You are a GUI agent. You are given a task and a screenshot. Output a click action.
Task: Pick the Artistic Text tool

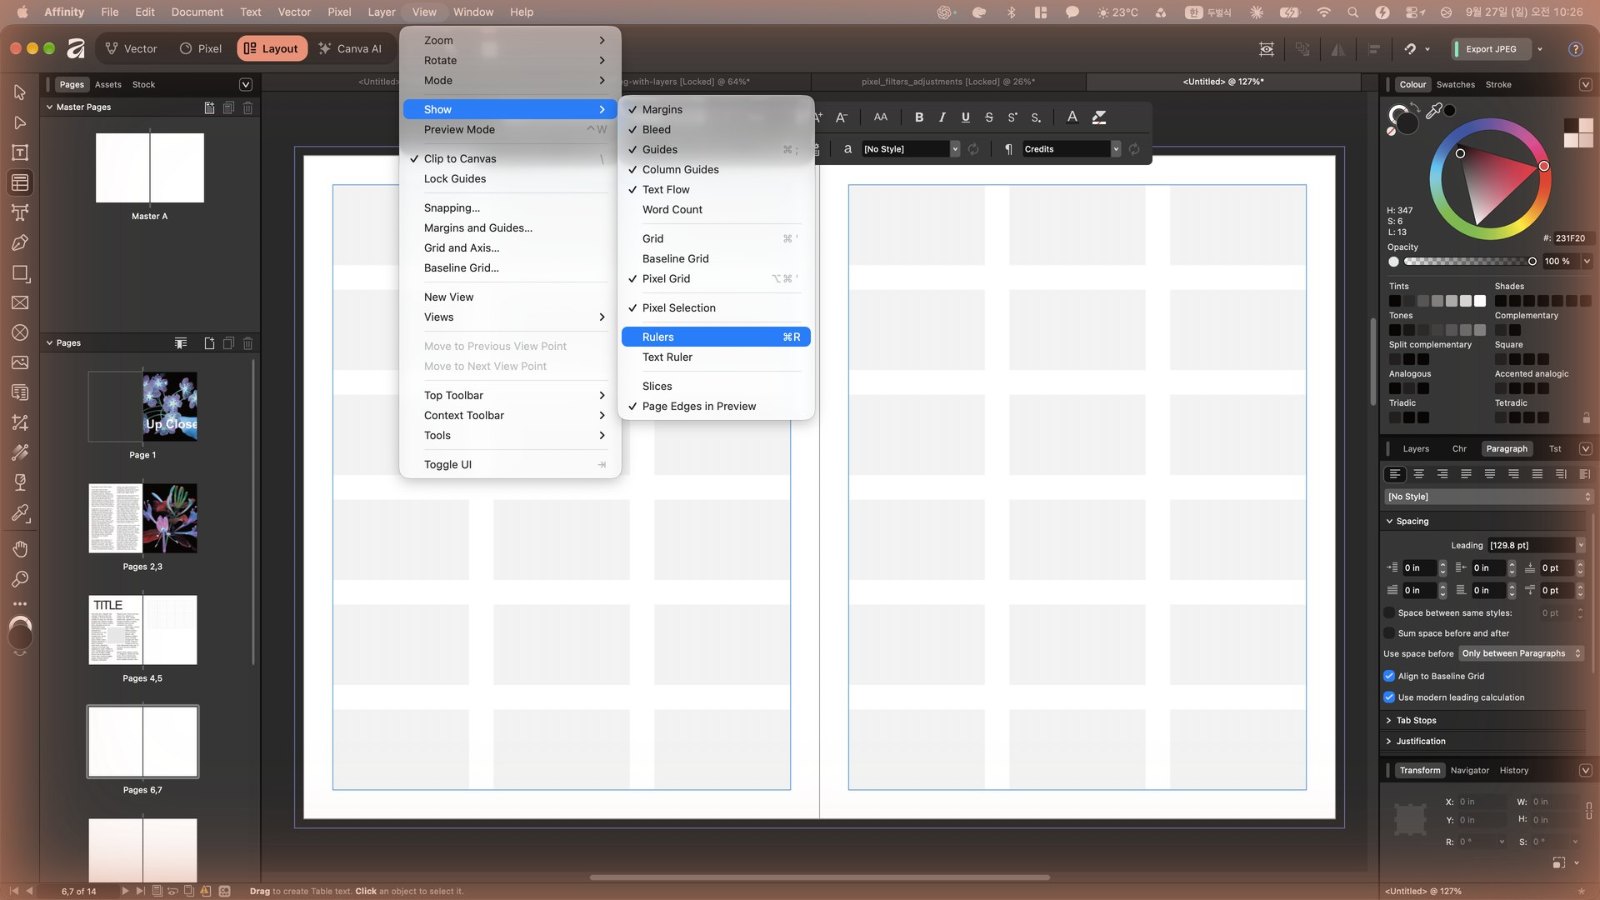20,212
